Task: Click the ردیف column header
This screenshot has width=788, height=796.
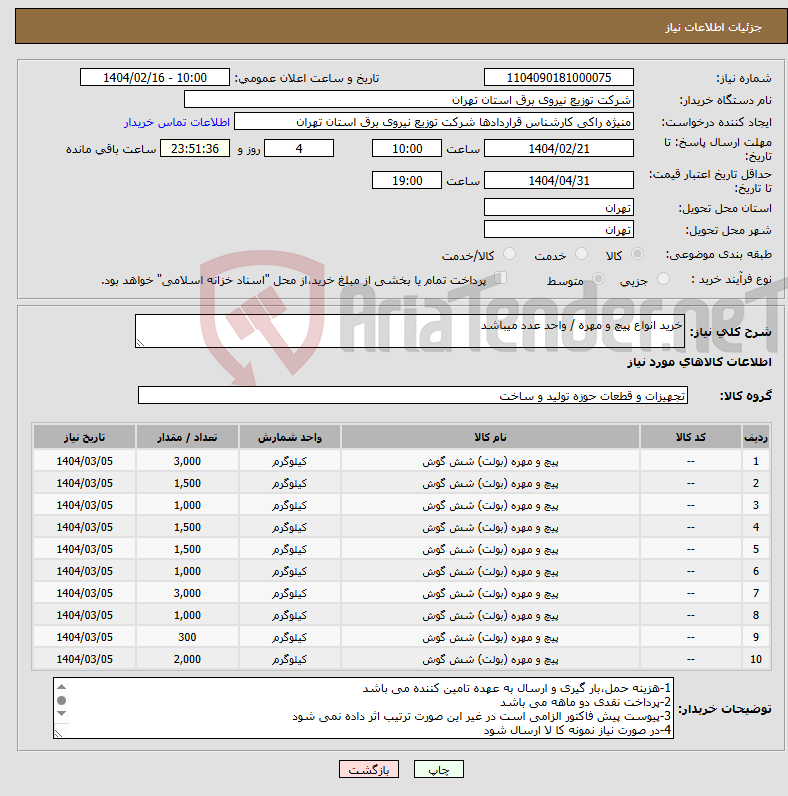Action: [x=756, y=437]
